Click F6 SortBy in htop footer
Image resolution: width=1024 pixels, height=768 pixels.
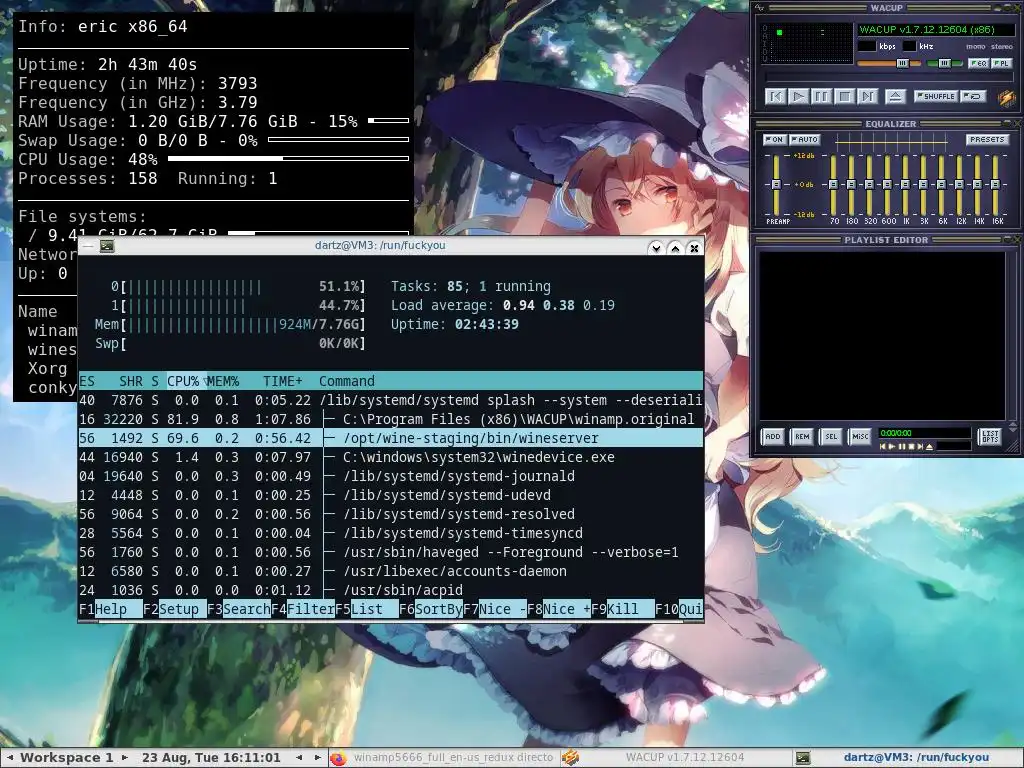click(431, 609)
